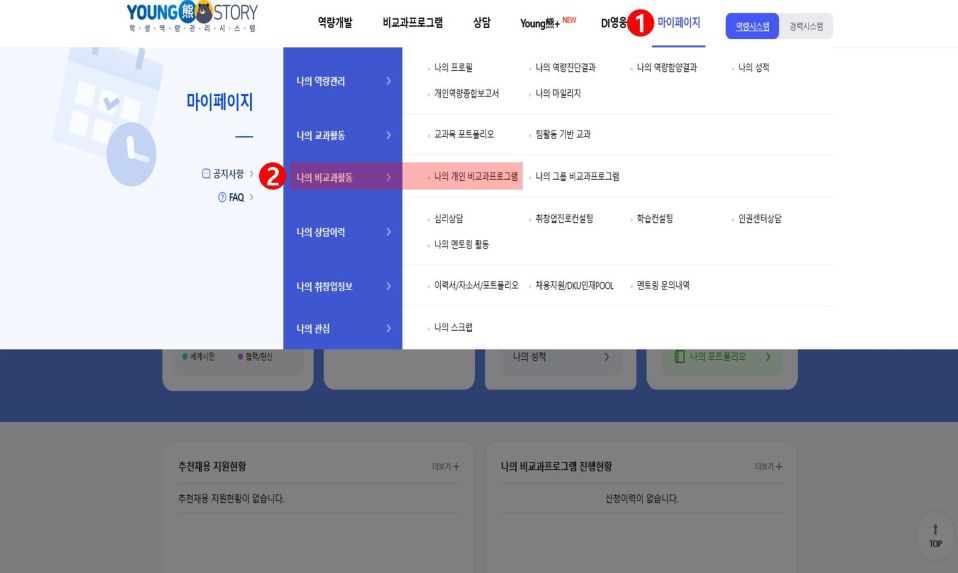Expand chevron next to 나의 취창업정보
The image size is (958, 573).
[389, 286]
